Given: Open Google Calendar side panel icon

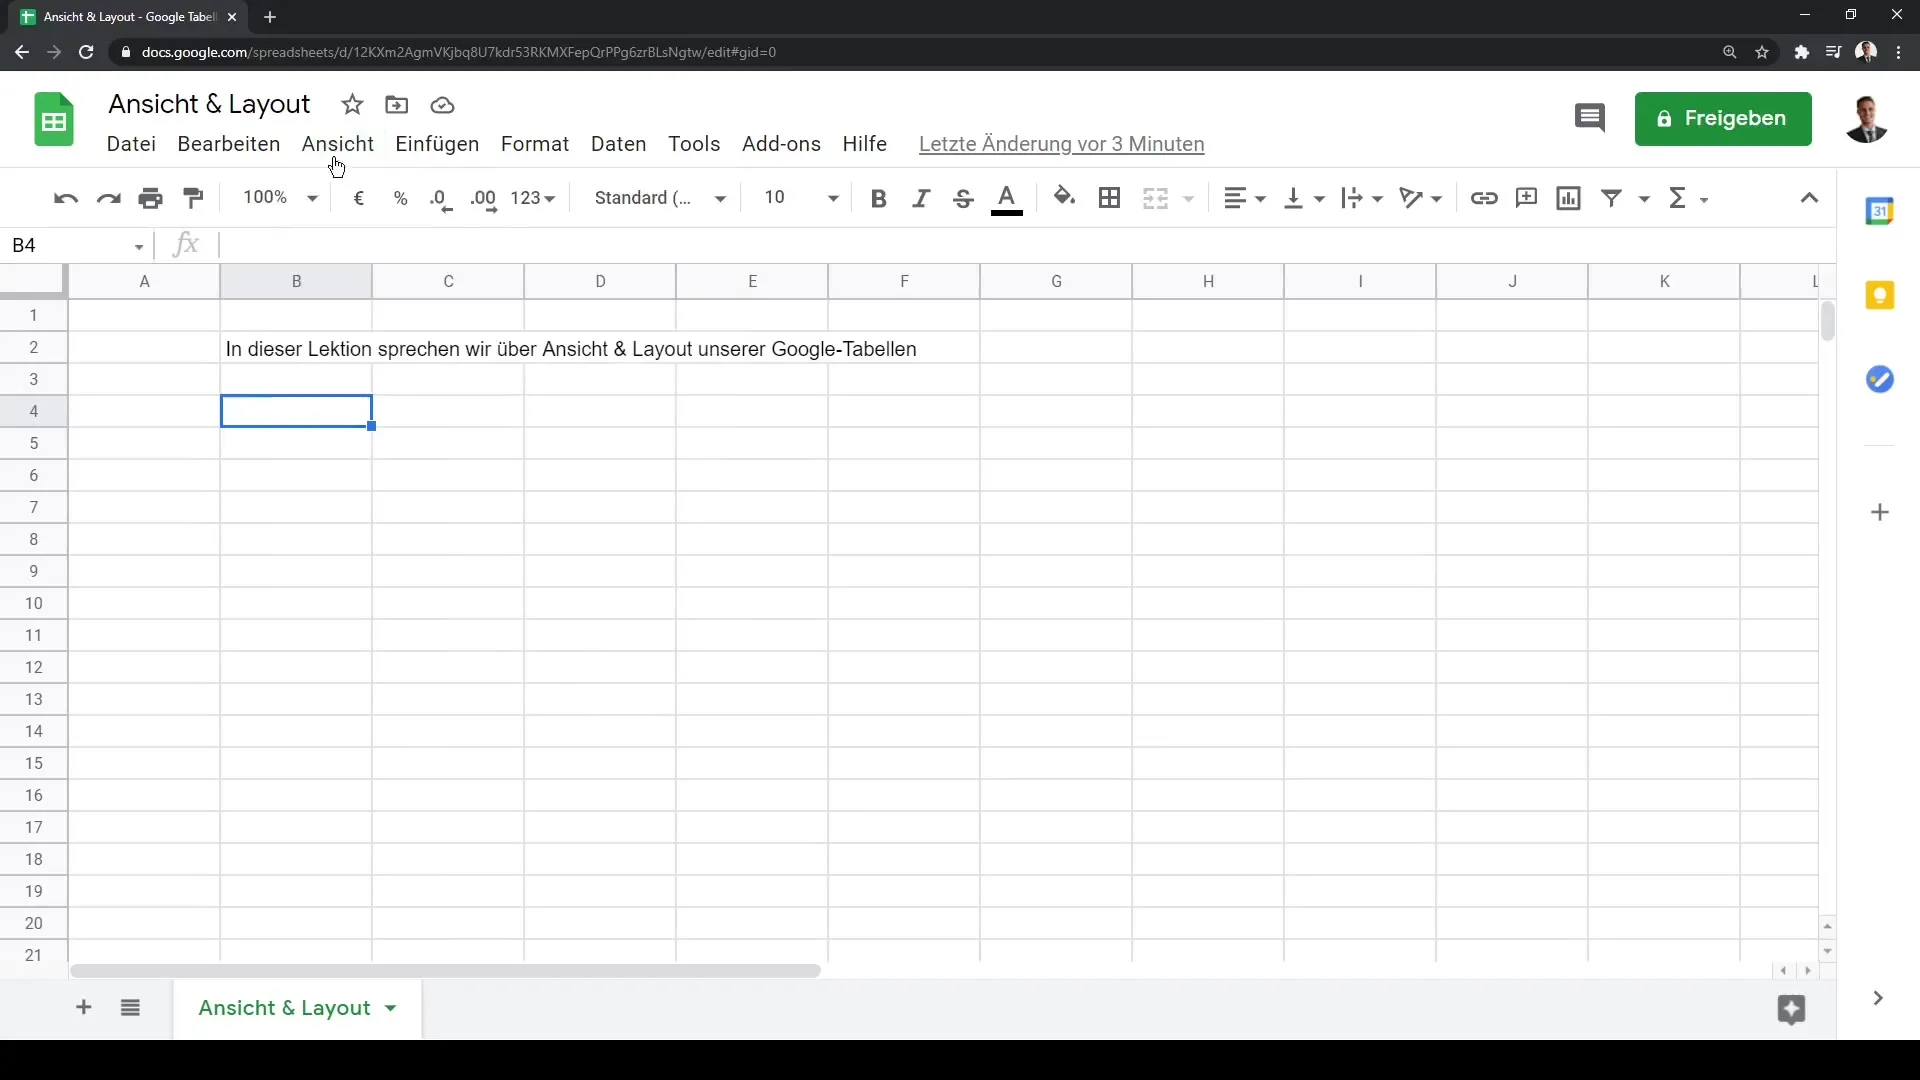Looking at the screenshot, I should pos(1880,211).
